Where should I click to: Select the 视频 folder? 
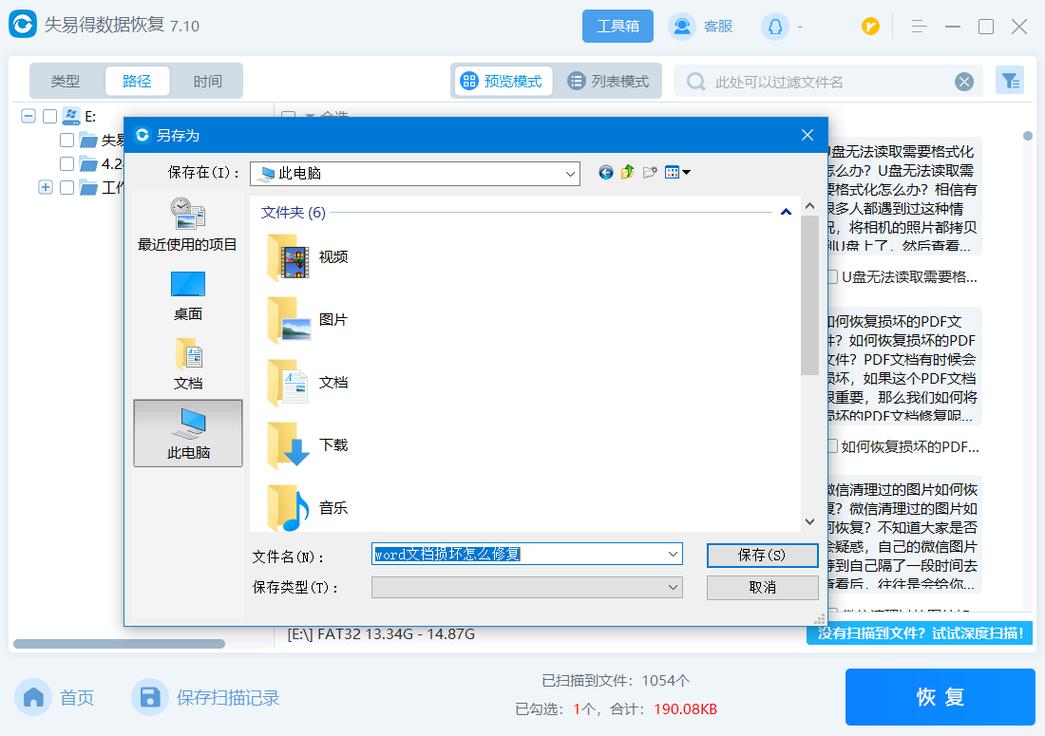[x=307, y=257]
